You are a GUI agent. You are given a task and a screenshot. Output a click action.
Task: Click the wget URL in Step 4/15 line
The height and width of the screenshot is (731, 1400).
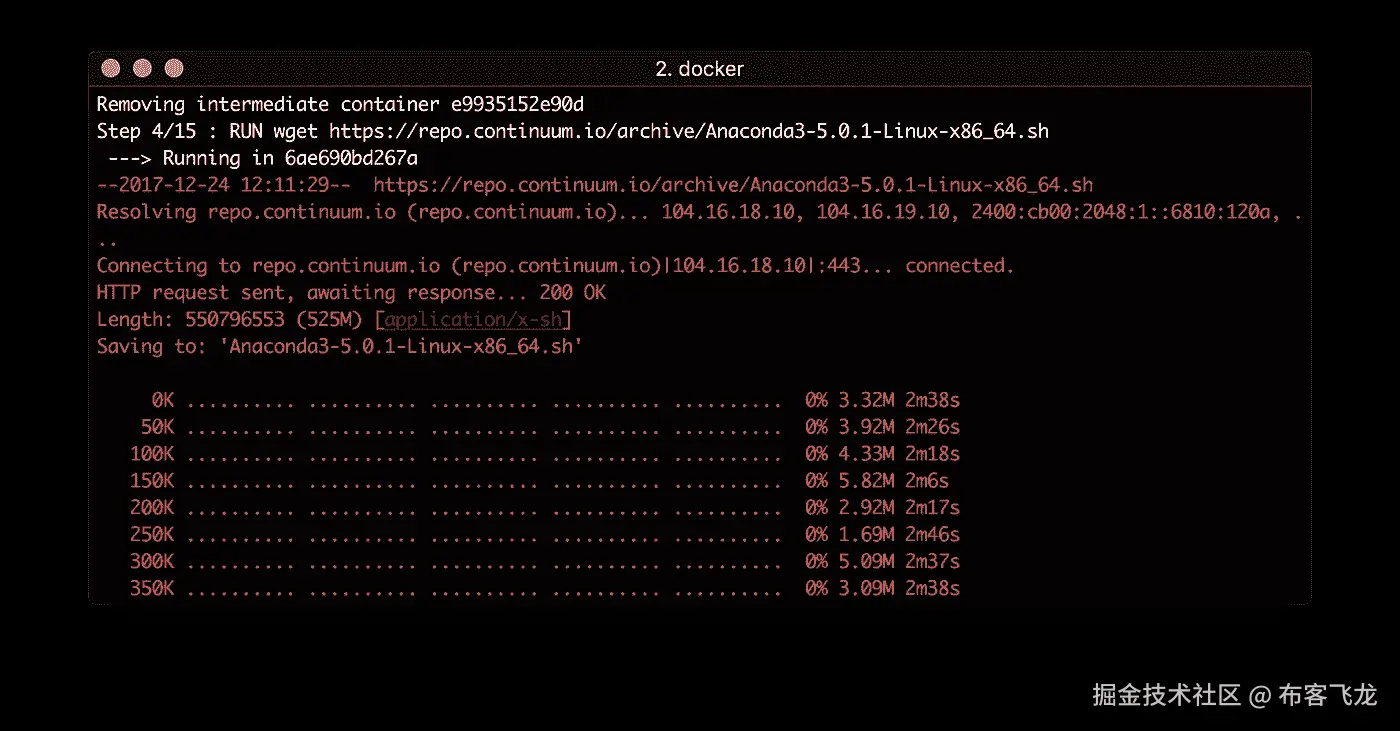688,131
